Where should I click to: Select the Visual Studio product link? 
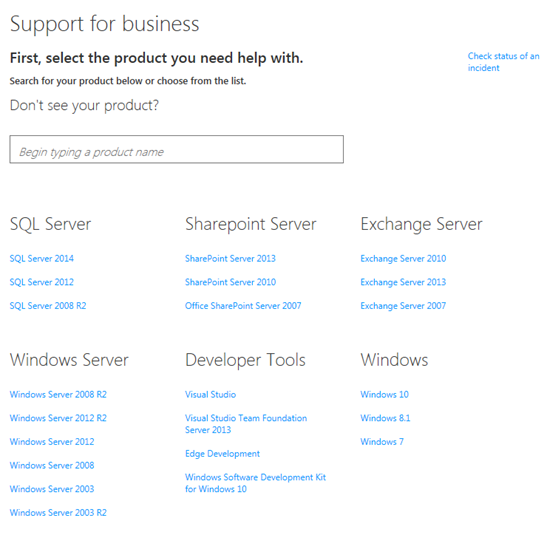point(210,394)
